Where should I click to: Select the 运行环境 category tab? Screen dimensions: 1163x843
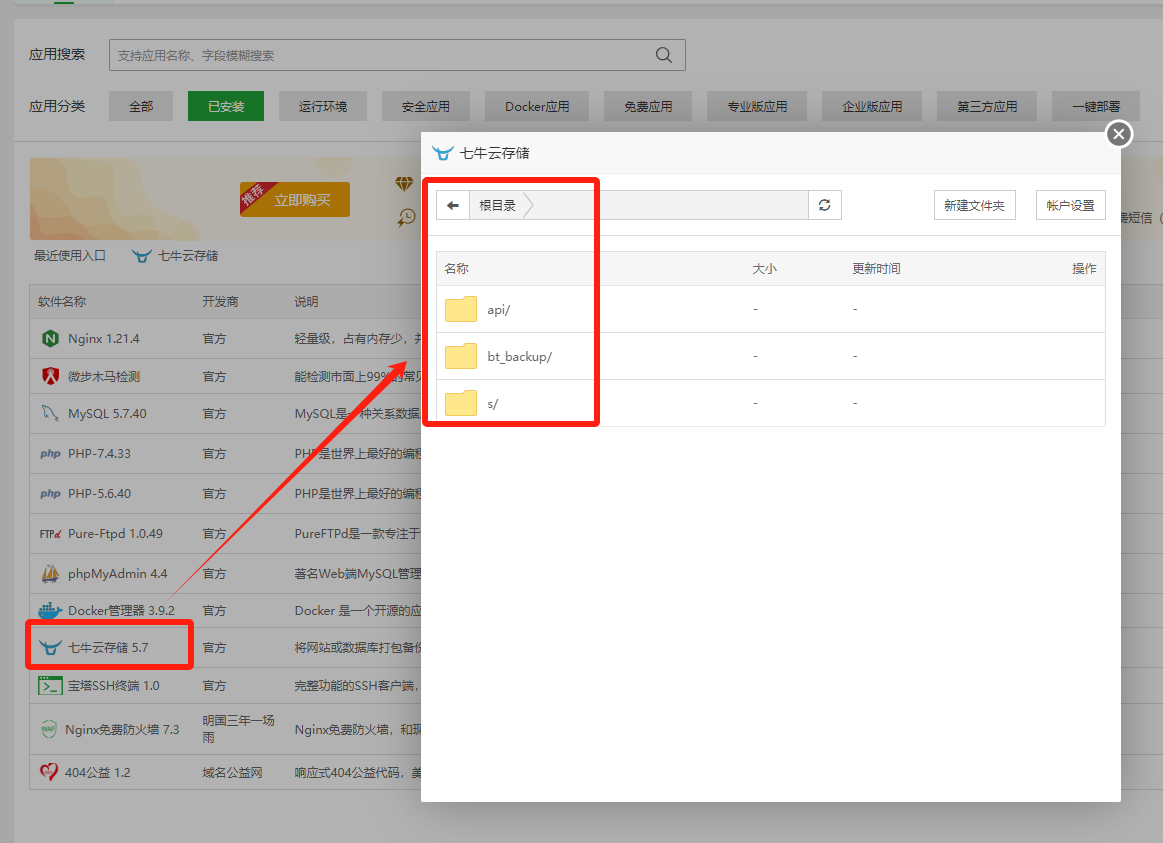pos(323,106)
